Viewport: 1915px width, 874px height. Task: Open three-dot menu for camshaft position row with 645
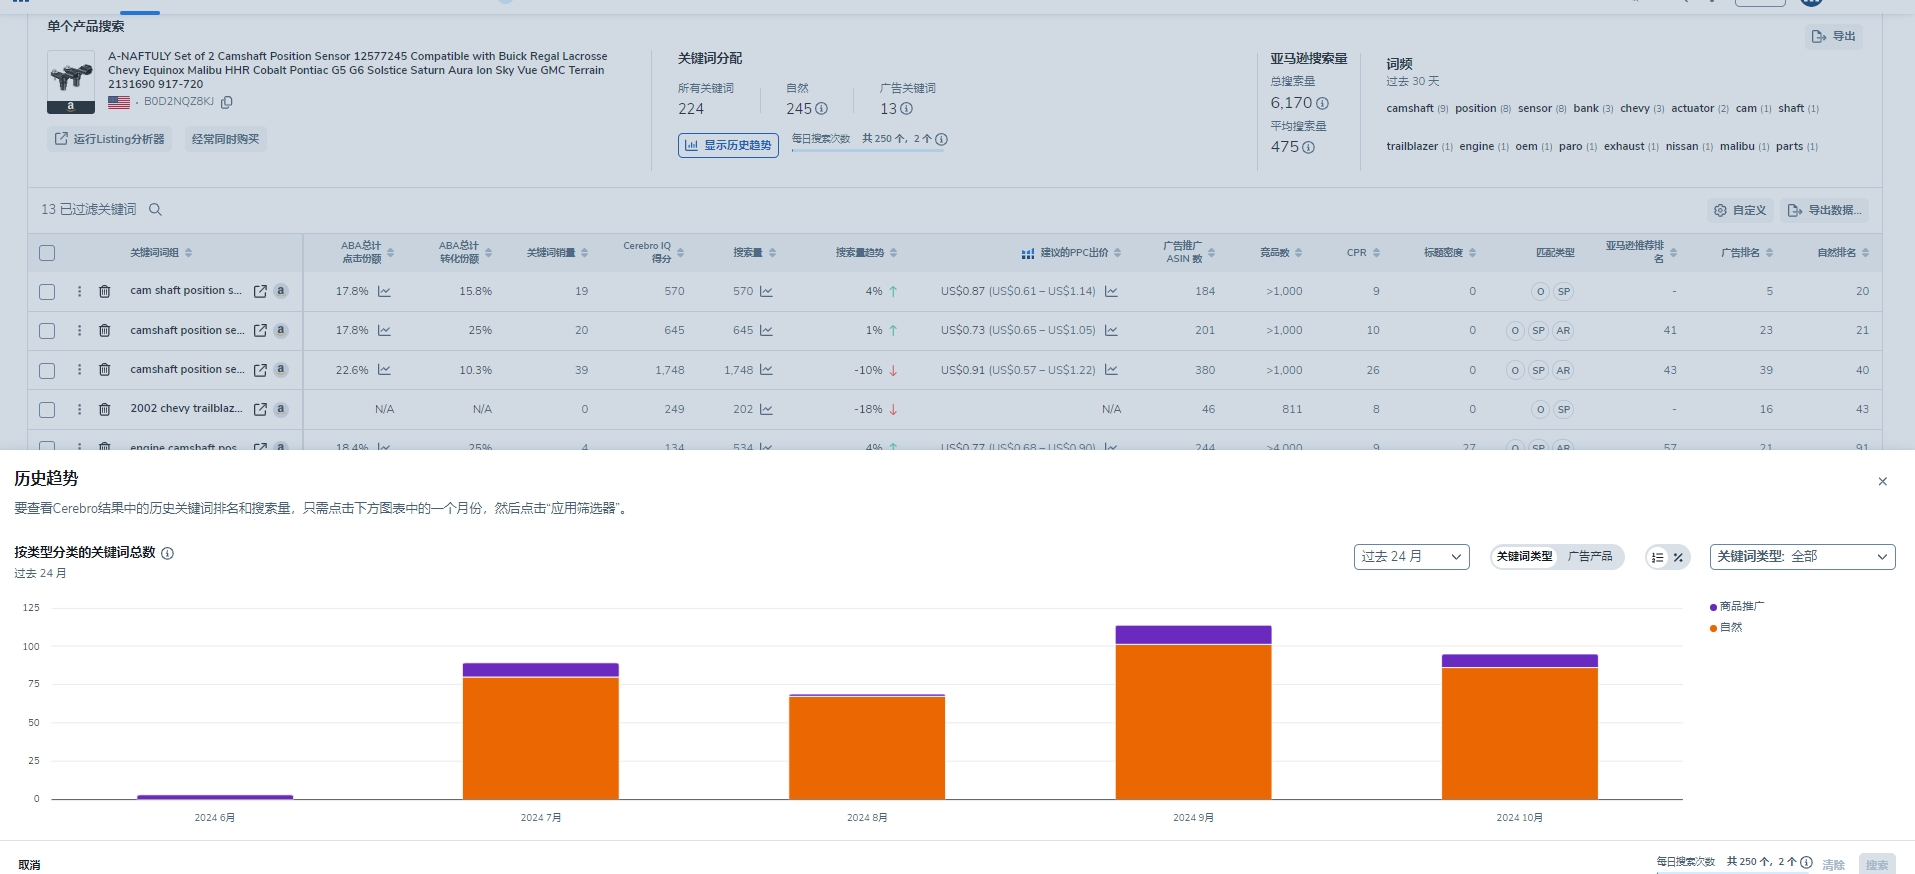click(79, 330)
